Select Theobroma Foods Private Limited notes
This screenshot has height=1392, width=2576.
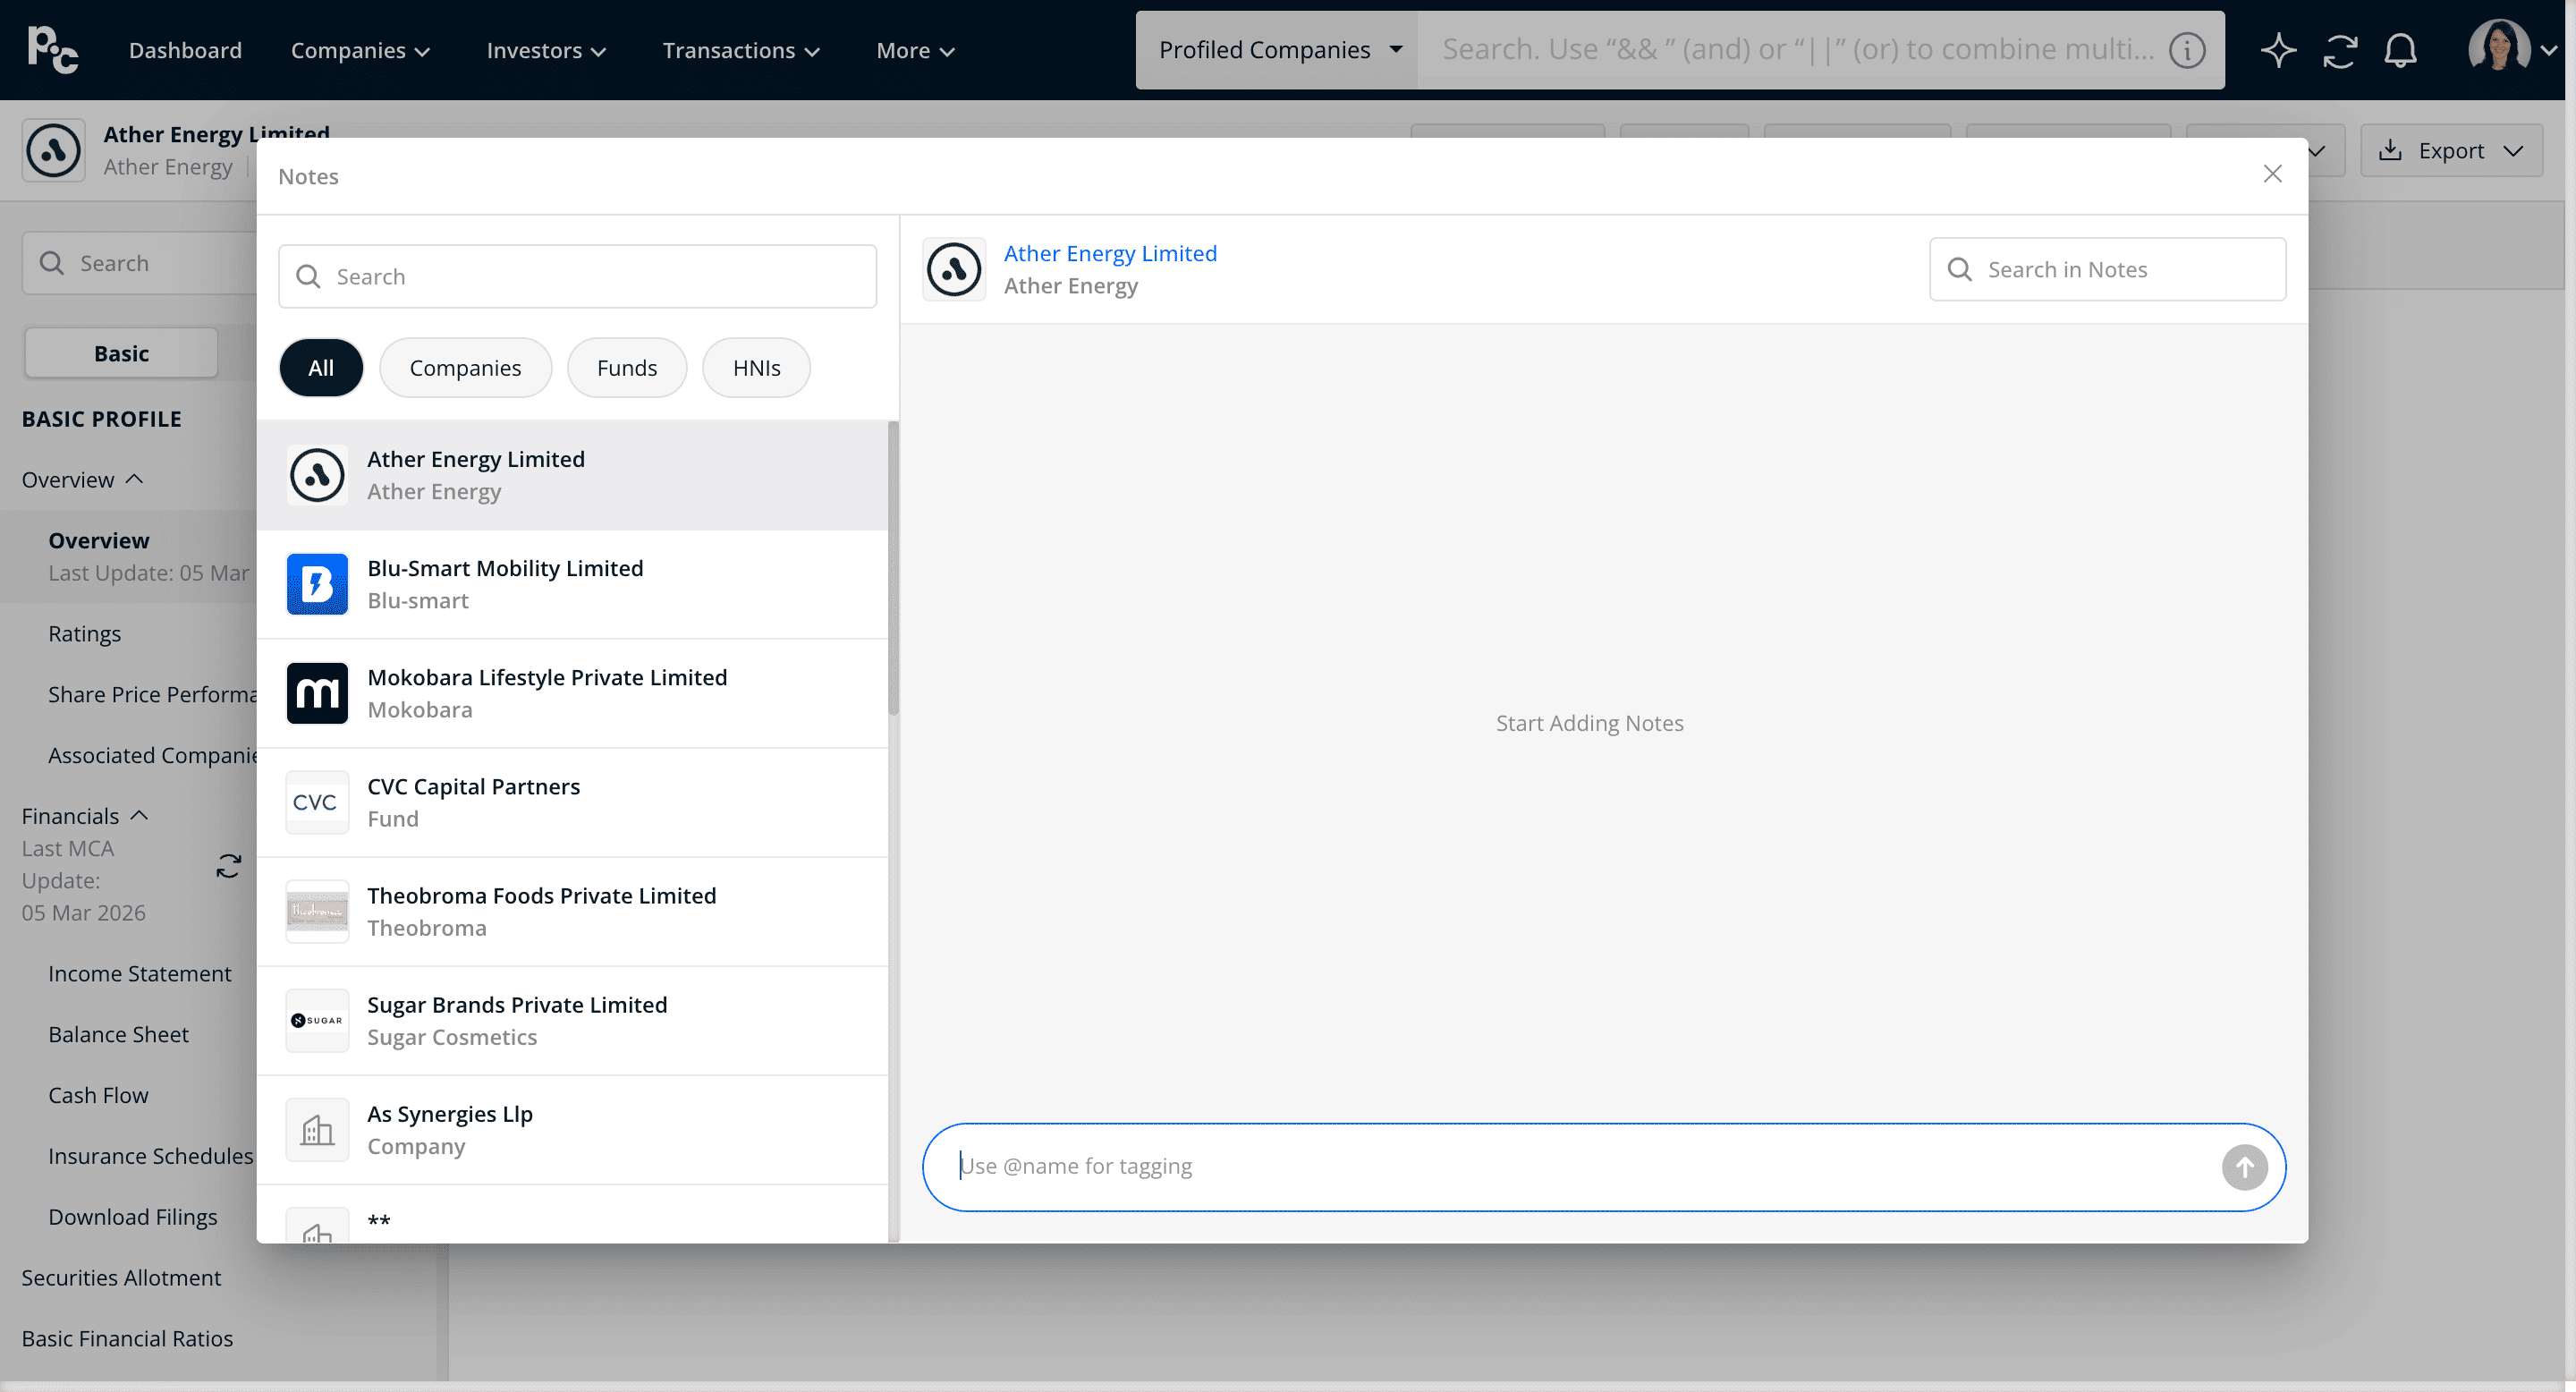click(x=572, y=911)
